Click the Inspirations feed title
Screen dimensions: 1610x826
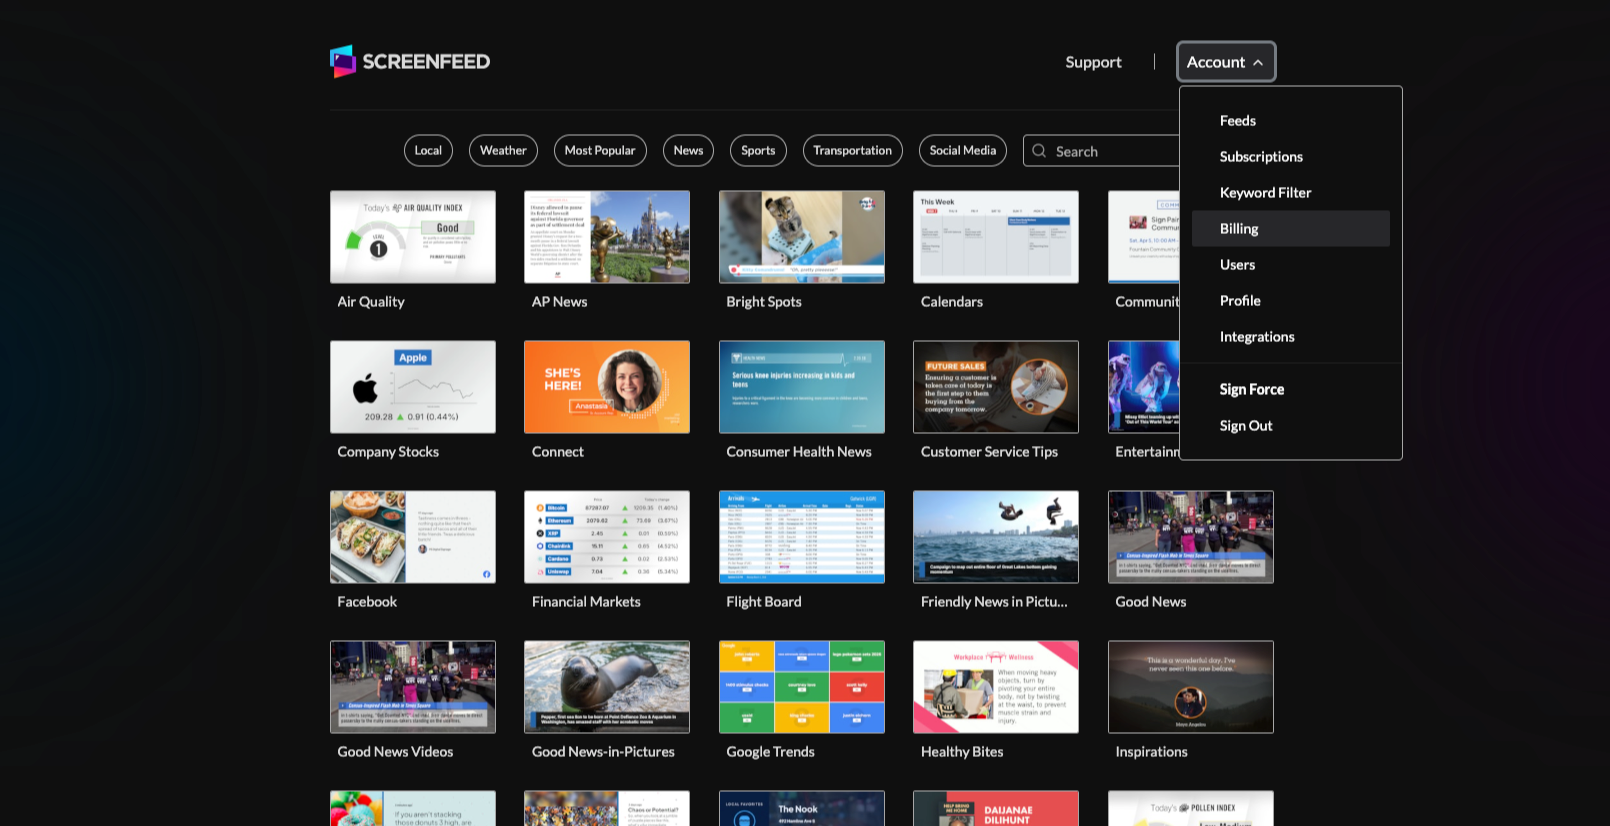[1152, 752]
